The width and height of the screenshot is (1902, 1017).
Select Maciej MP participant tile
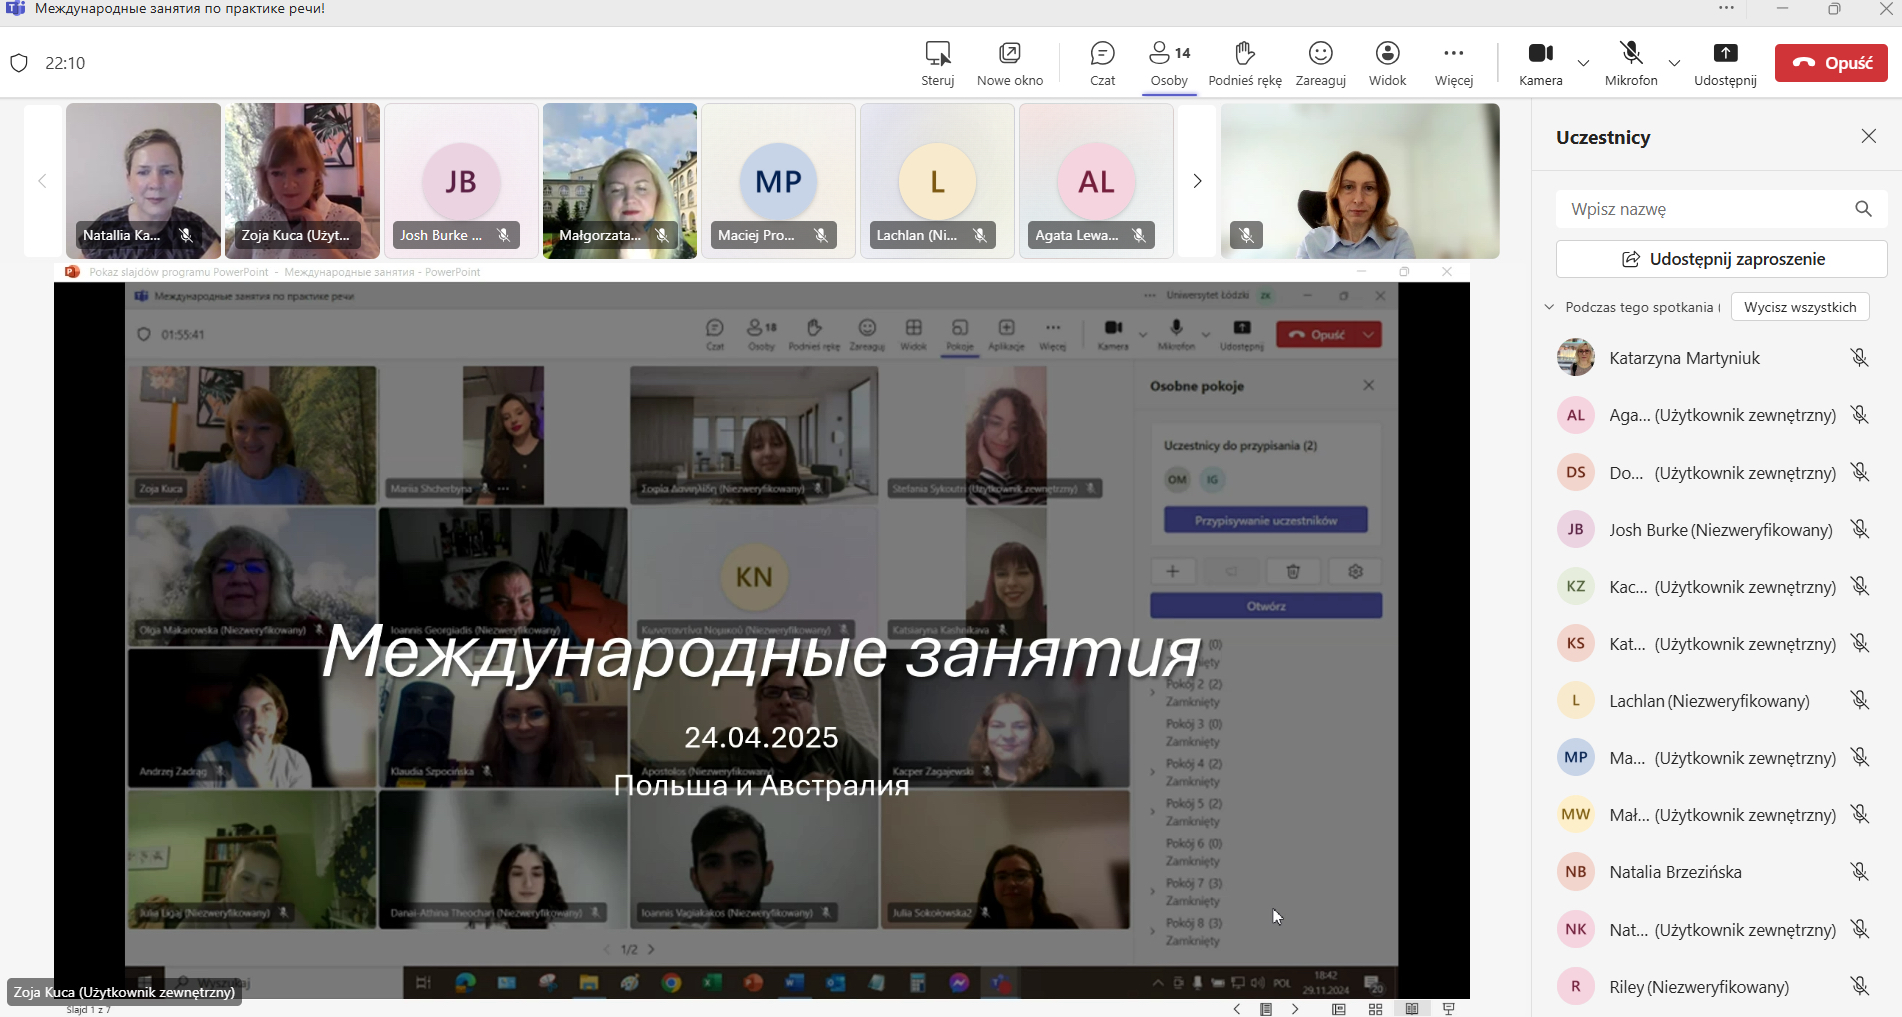click(778, 181)
